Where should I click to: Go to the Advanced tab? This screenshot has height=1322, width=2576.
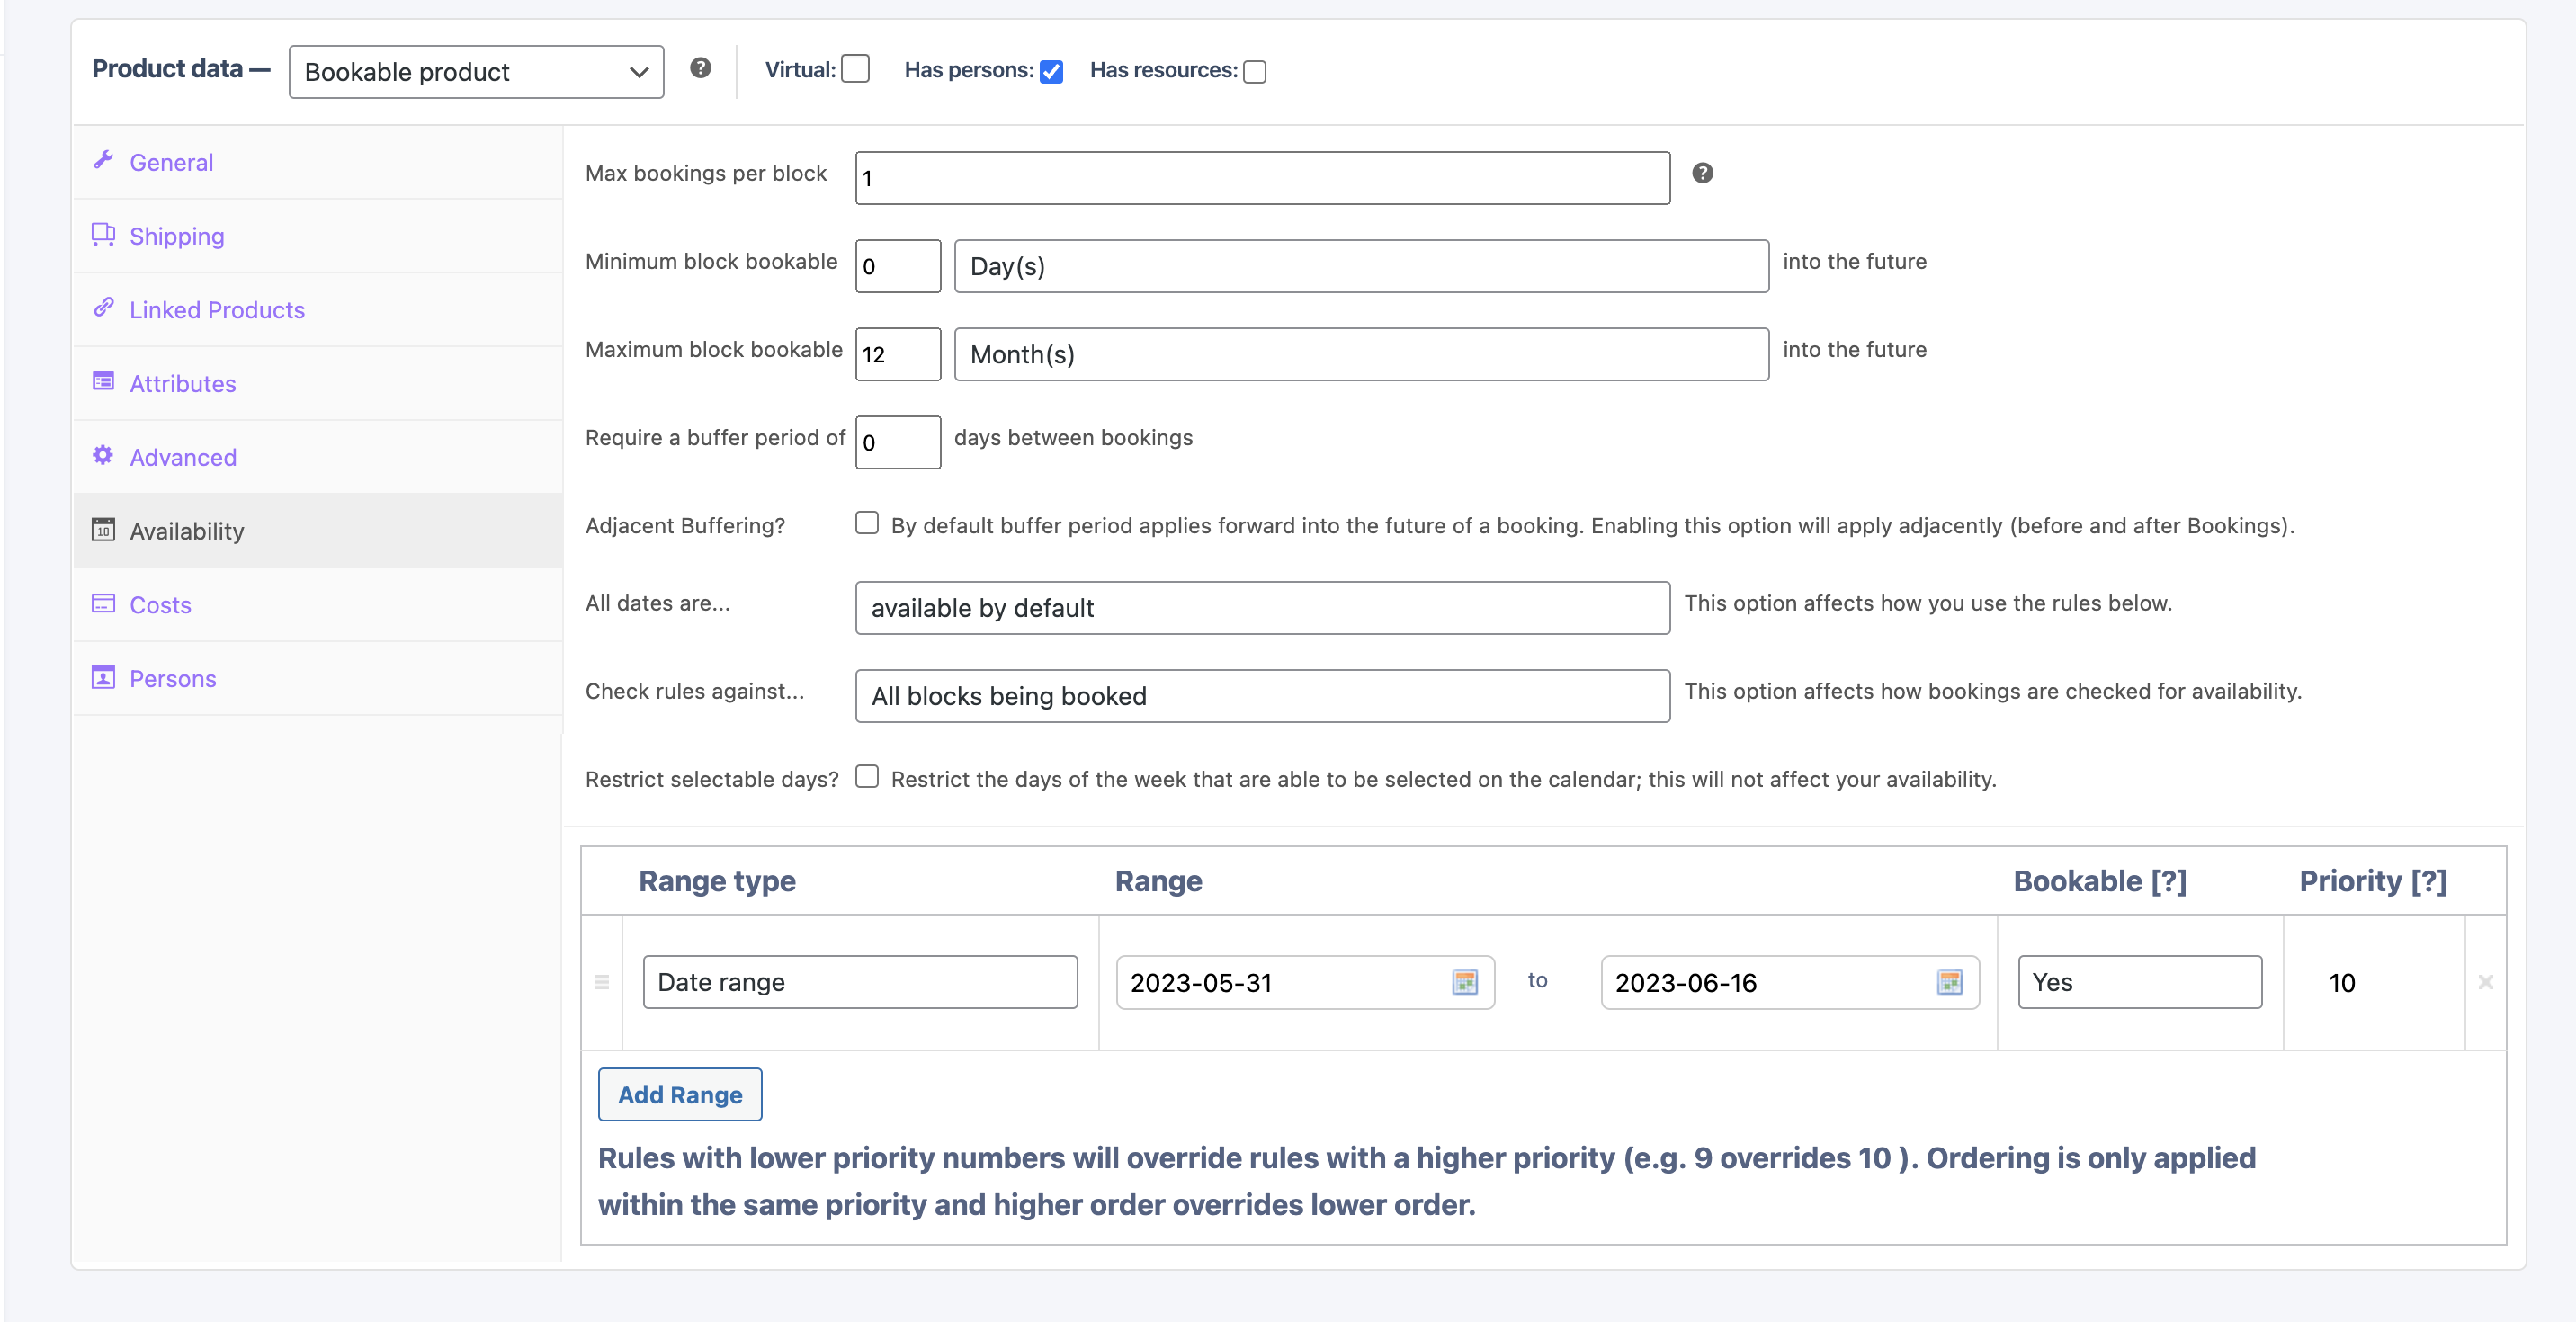(x=318, y=457)
